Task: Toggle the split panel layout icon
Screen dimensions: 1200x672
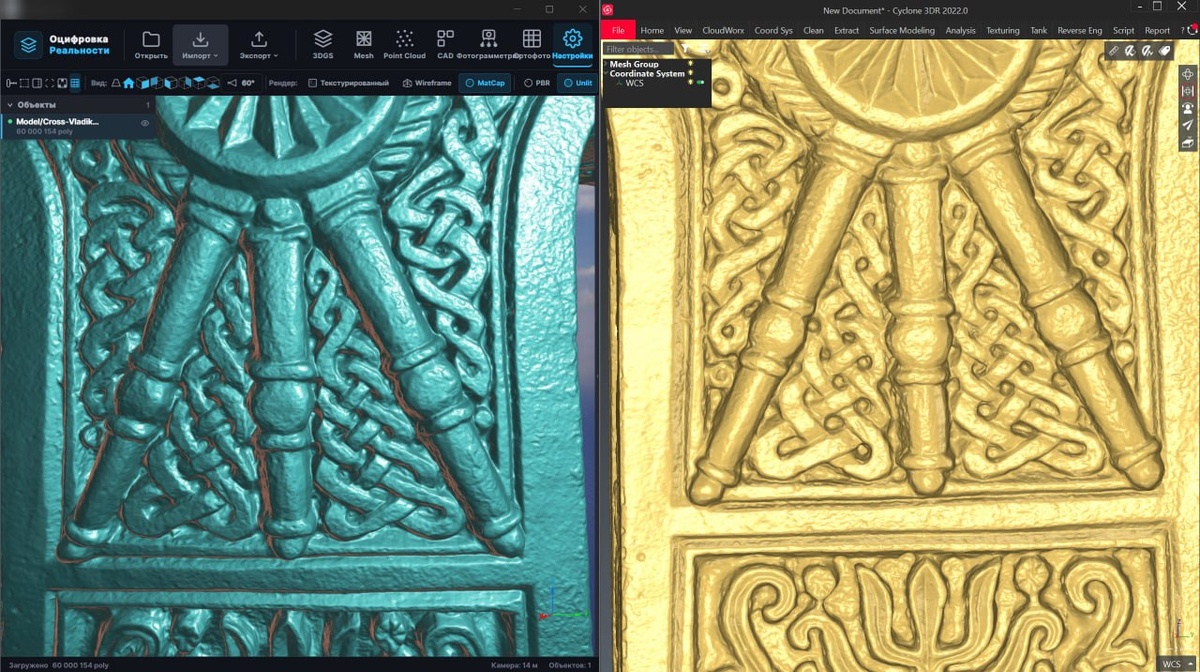Action: click(x=37, y=83)
